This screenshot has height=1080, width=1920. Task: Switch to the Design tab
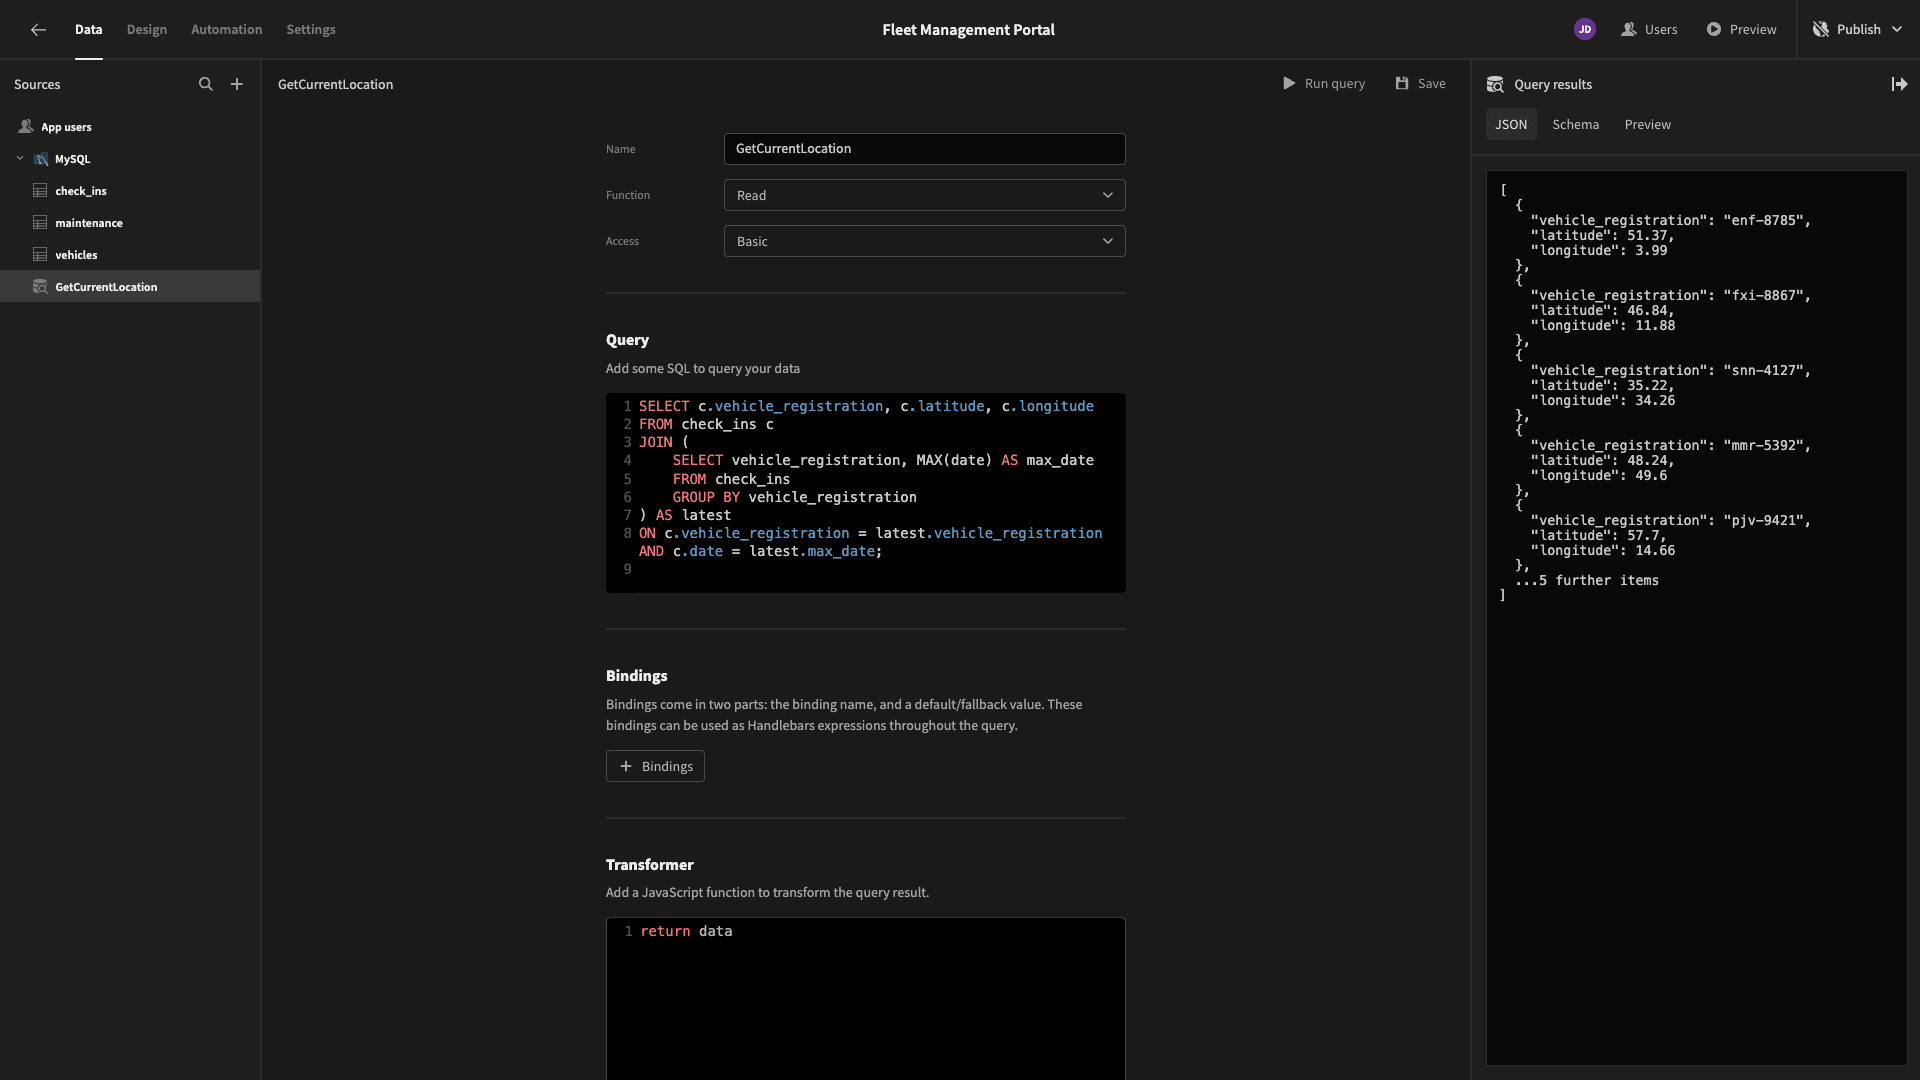click(x=147, y=30)
